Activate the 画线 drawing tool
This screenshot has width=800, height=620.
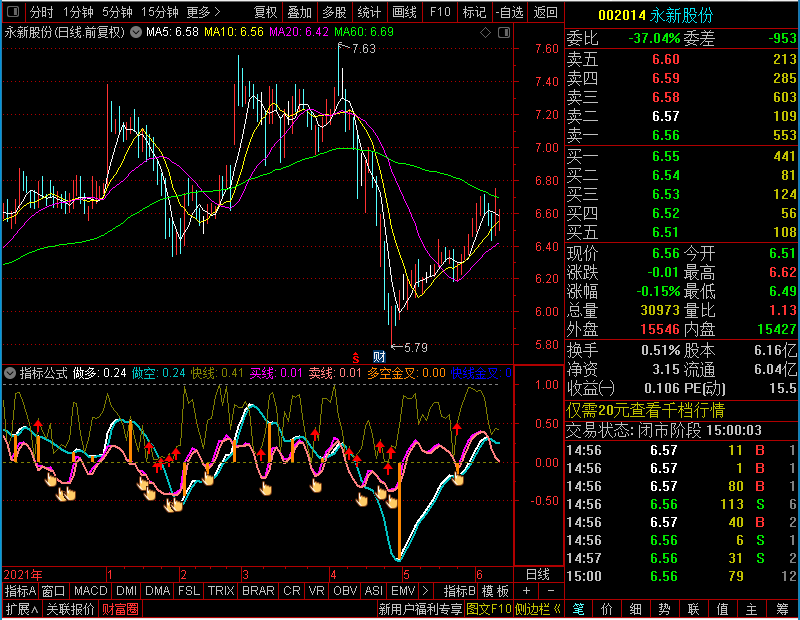click(405, 12)
